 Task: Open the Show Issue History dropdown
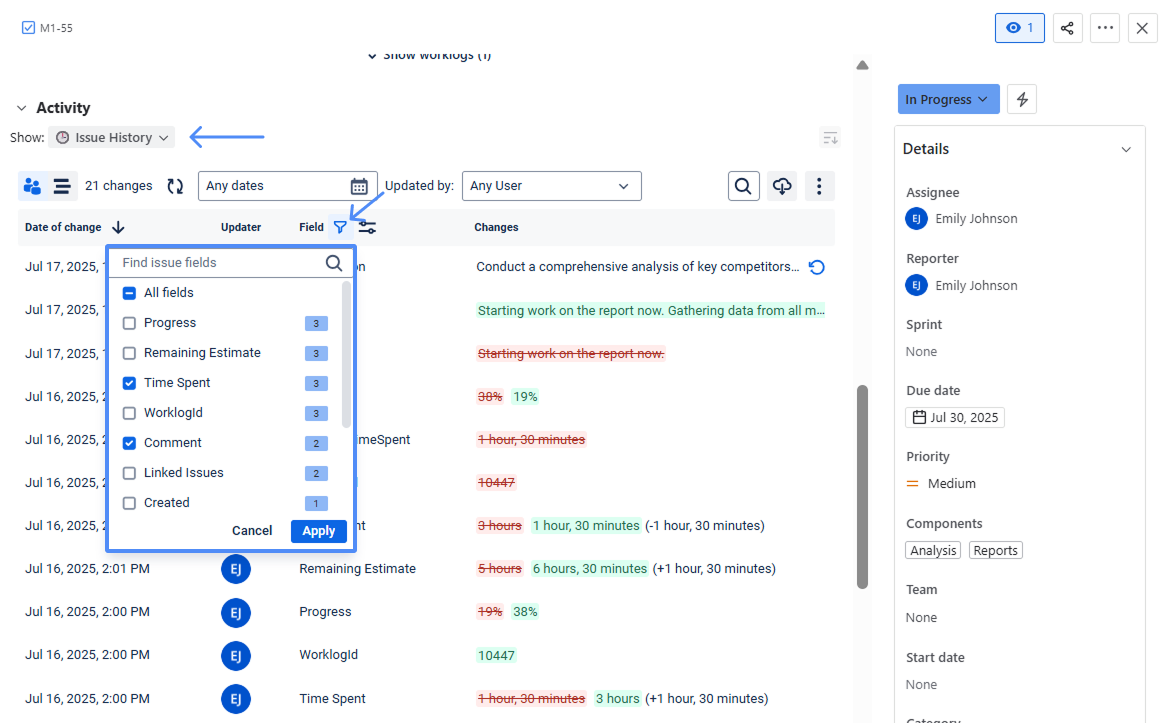click(111, 137)
